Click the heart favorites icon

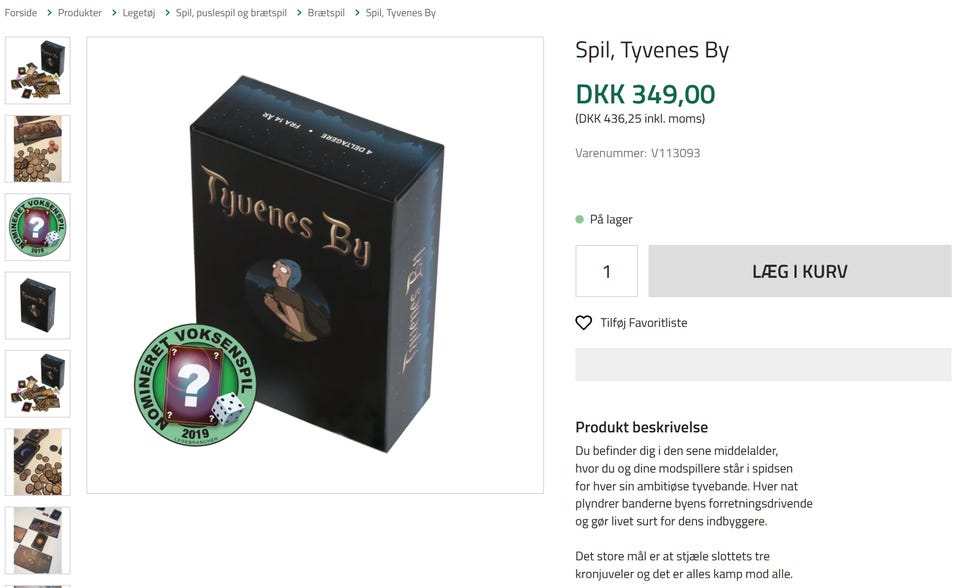click(583, 323)
